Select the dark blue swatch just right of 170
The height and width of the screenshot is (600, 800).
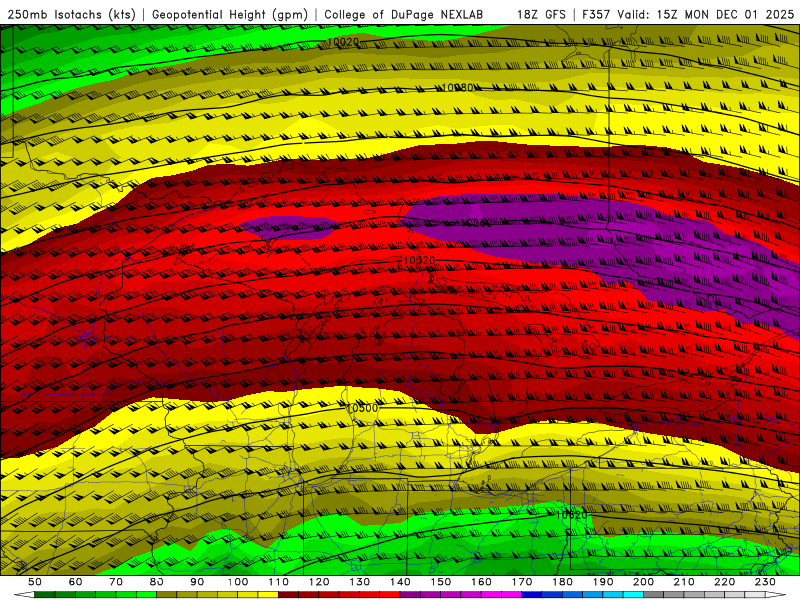[x=532, y=595]
